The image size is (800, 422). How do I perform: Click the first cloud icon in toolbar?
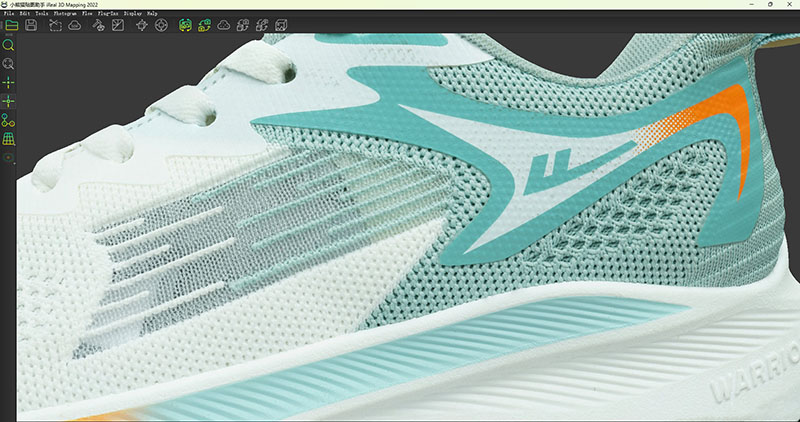(75, 25)
